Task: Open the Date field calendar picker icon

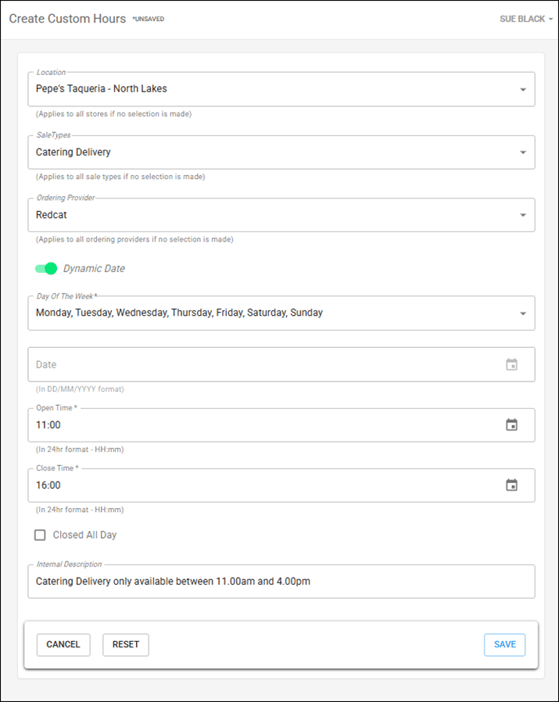Action: point(512,364)
